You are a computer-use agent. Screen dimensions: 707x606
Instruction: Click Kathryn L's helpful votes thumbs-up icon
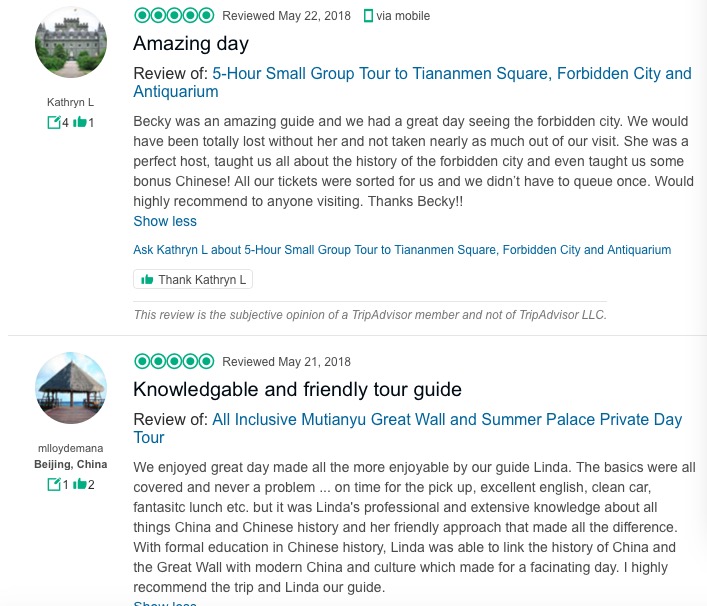click(x=79, y=123)
